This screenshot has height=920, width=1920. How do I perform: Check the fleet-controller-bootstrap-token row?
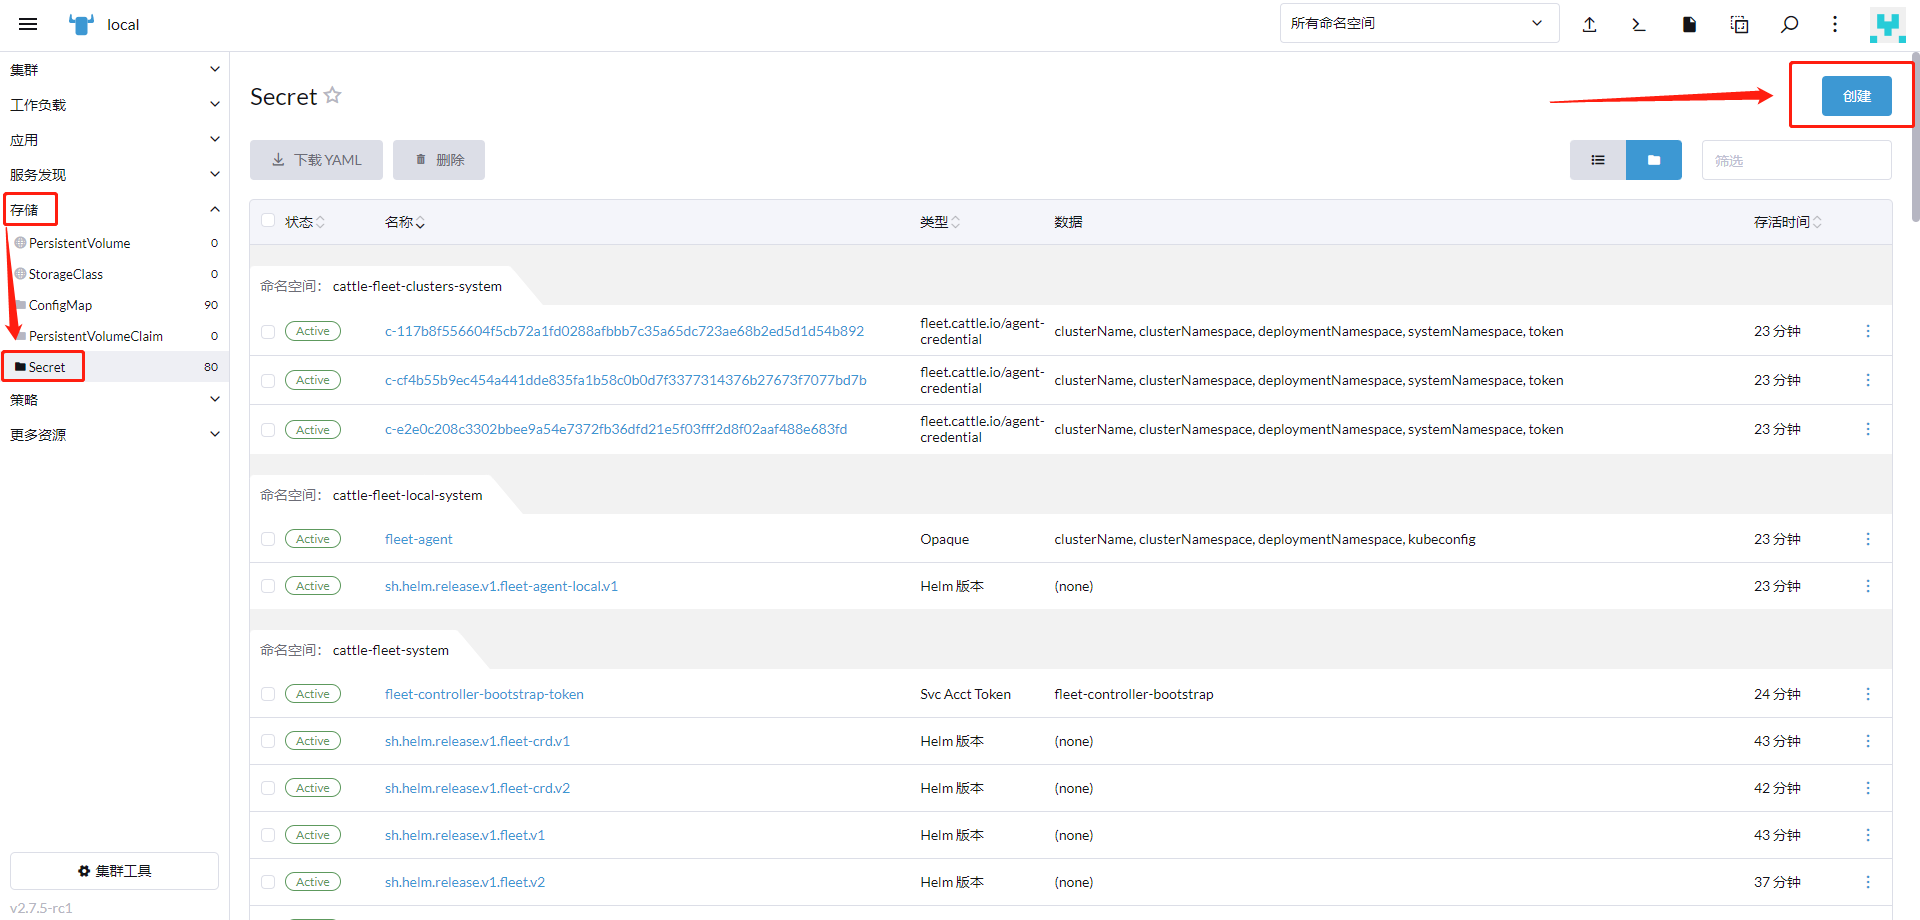click(268, 694)
